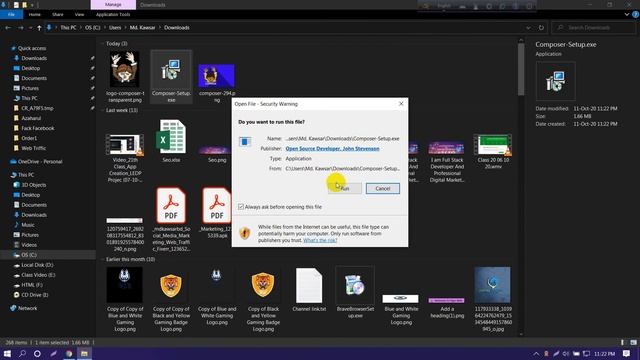Refresh the Downloads folder

pos(541,28)
